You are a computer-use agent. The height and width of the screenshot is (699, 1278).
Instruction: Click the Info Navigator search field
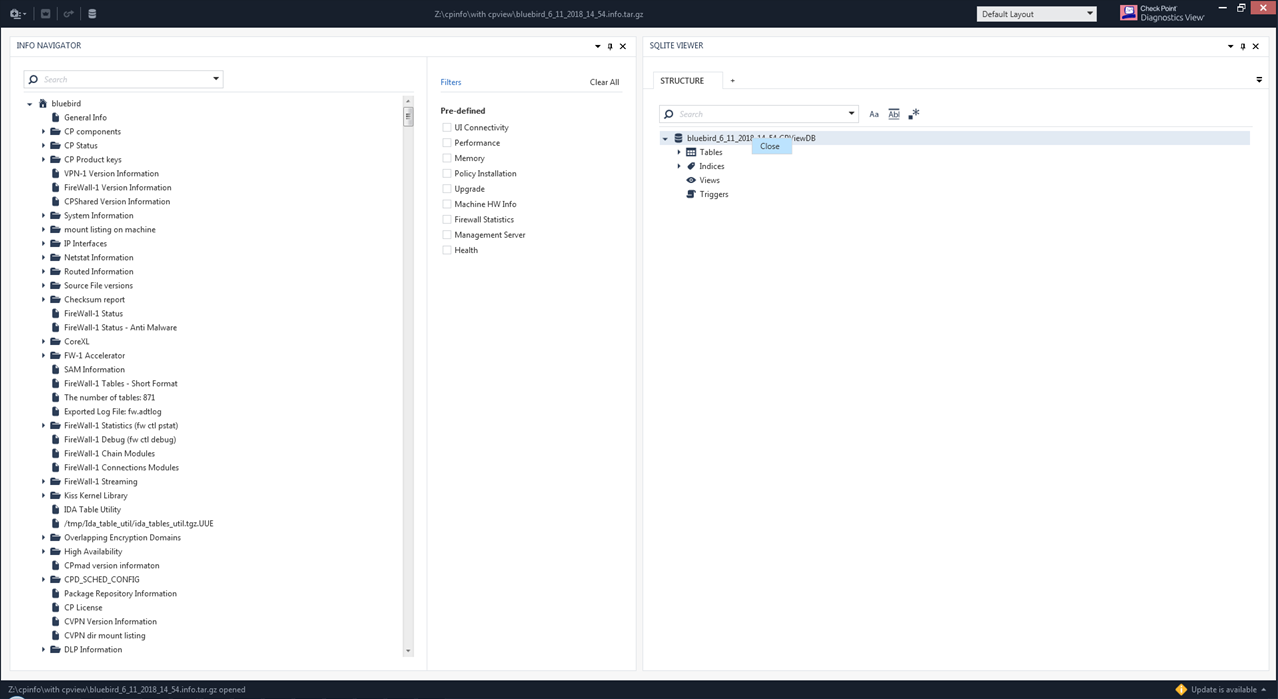pyautogui.click(x=123, y=79)
